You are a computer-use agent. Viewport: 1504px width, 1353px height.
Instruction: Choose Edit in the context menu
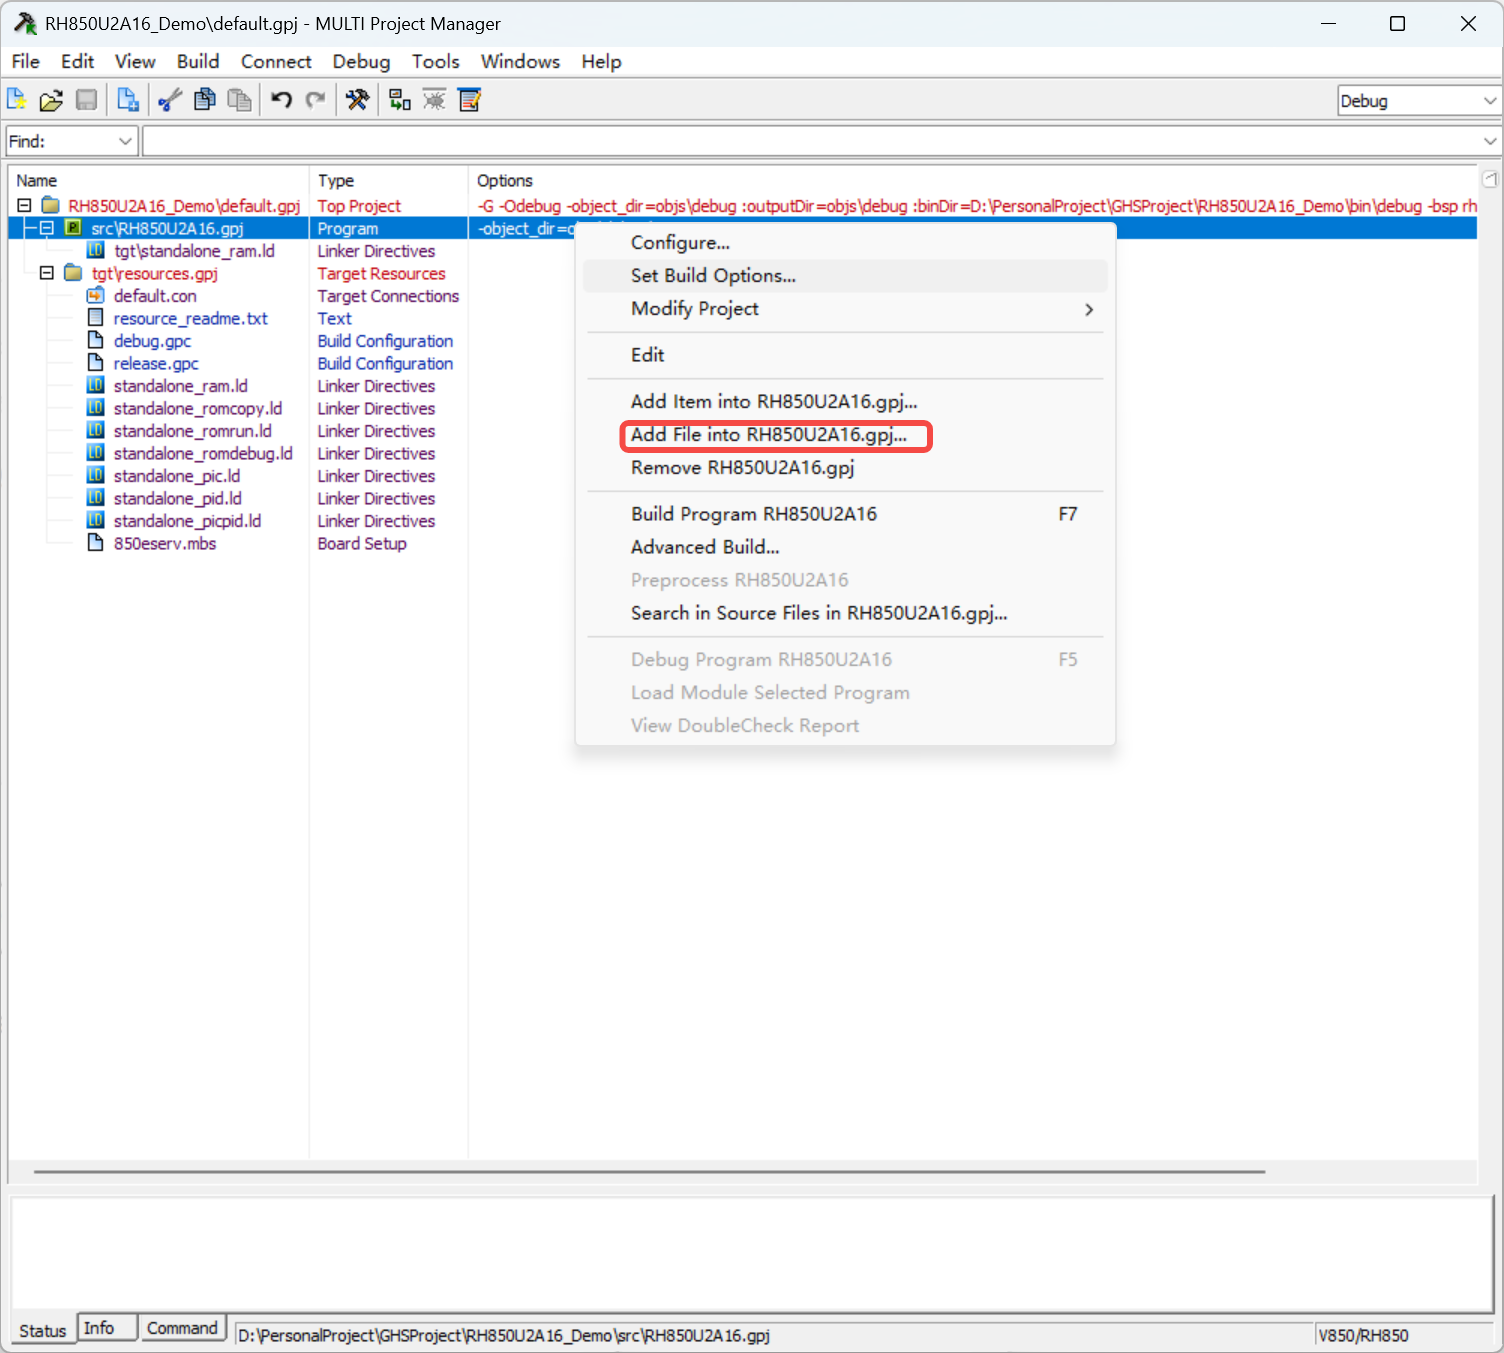coord(845,355)
